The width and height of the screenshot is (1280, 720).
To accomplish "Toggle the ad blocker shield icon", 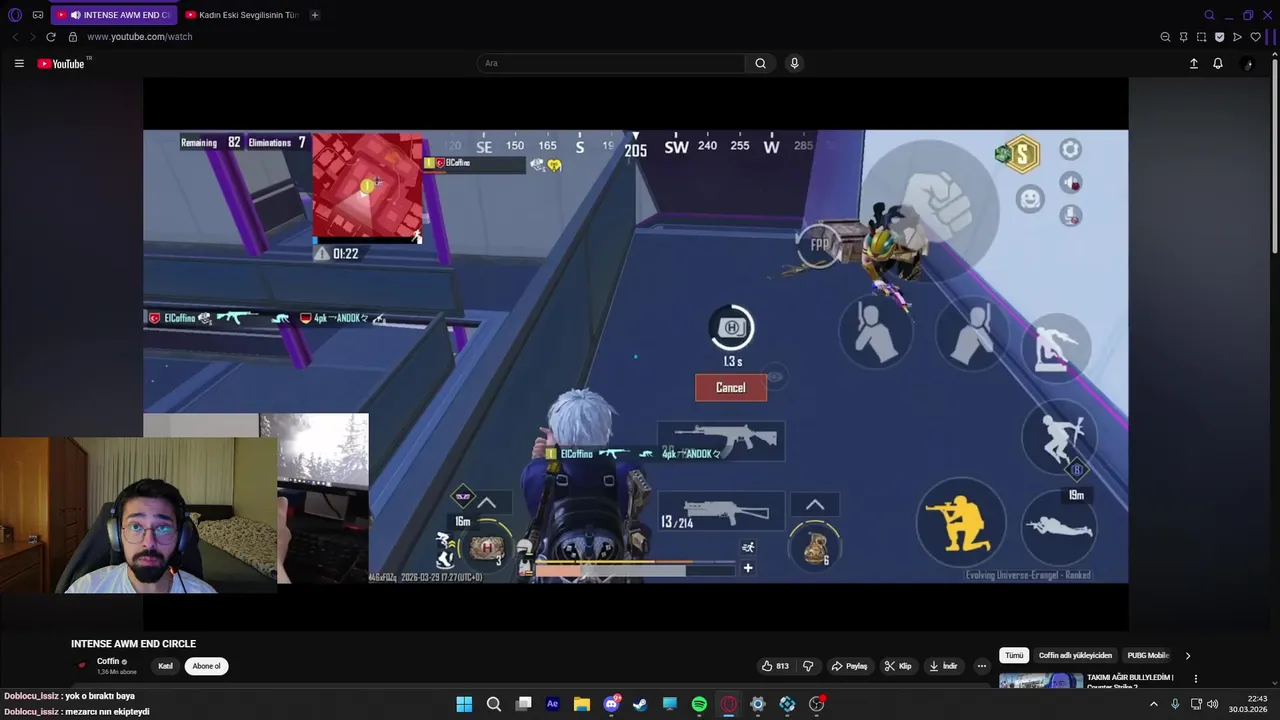I will (1219, 37).
